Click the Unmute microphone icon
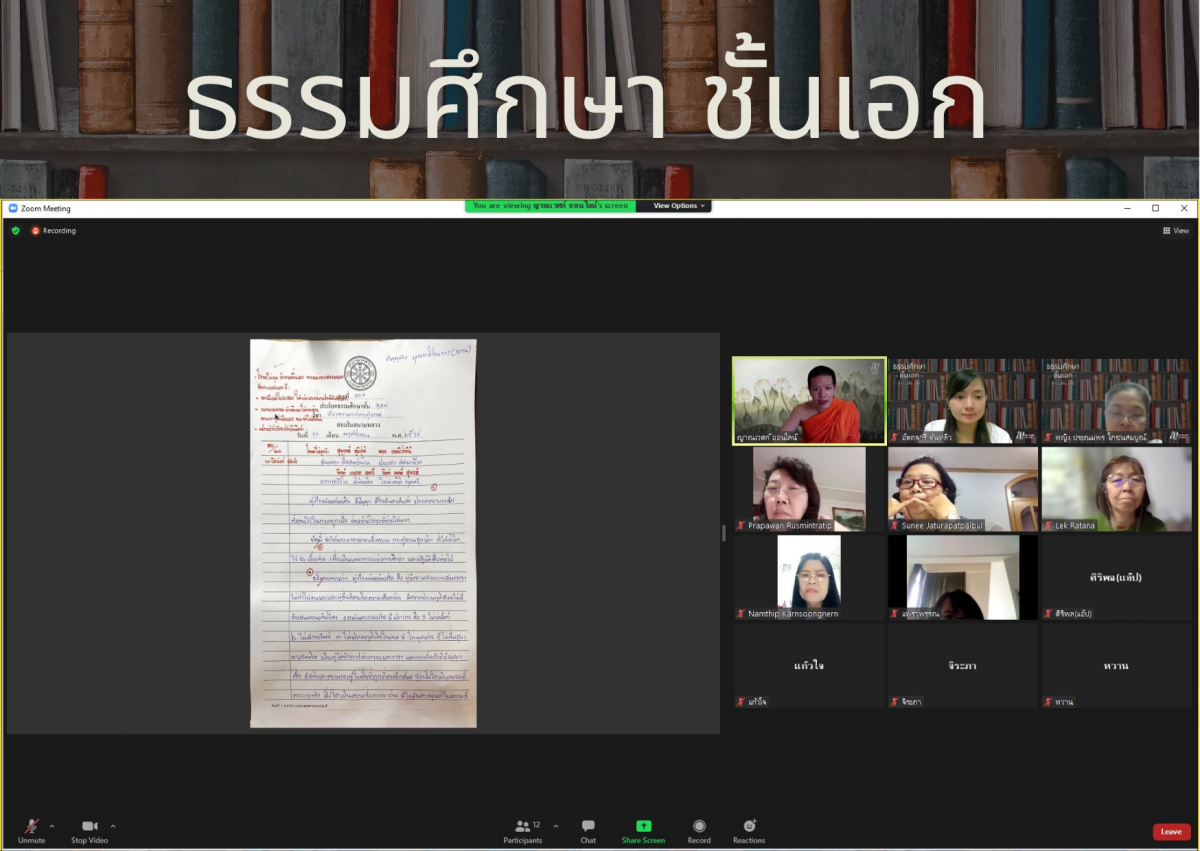 tap(31, 826)
